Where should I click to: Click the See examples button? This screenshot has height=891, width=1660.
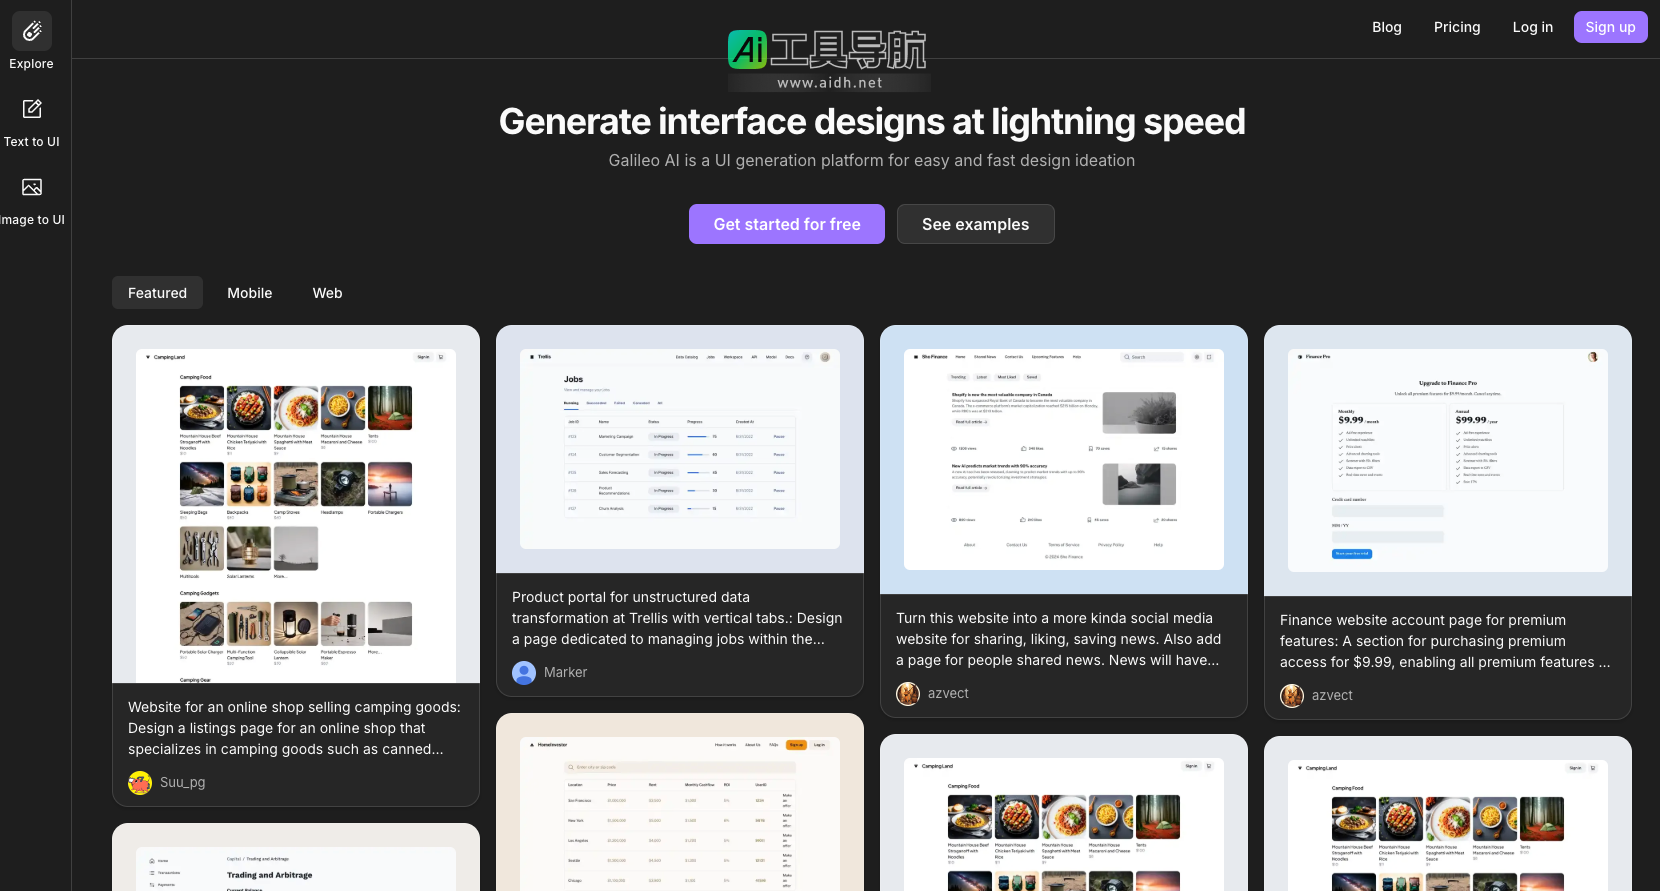point(975,224)
